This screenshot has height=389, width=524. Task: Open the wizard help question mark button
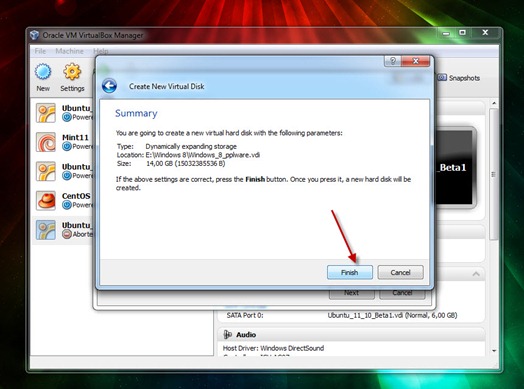[393, 61]
